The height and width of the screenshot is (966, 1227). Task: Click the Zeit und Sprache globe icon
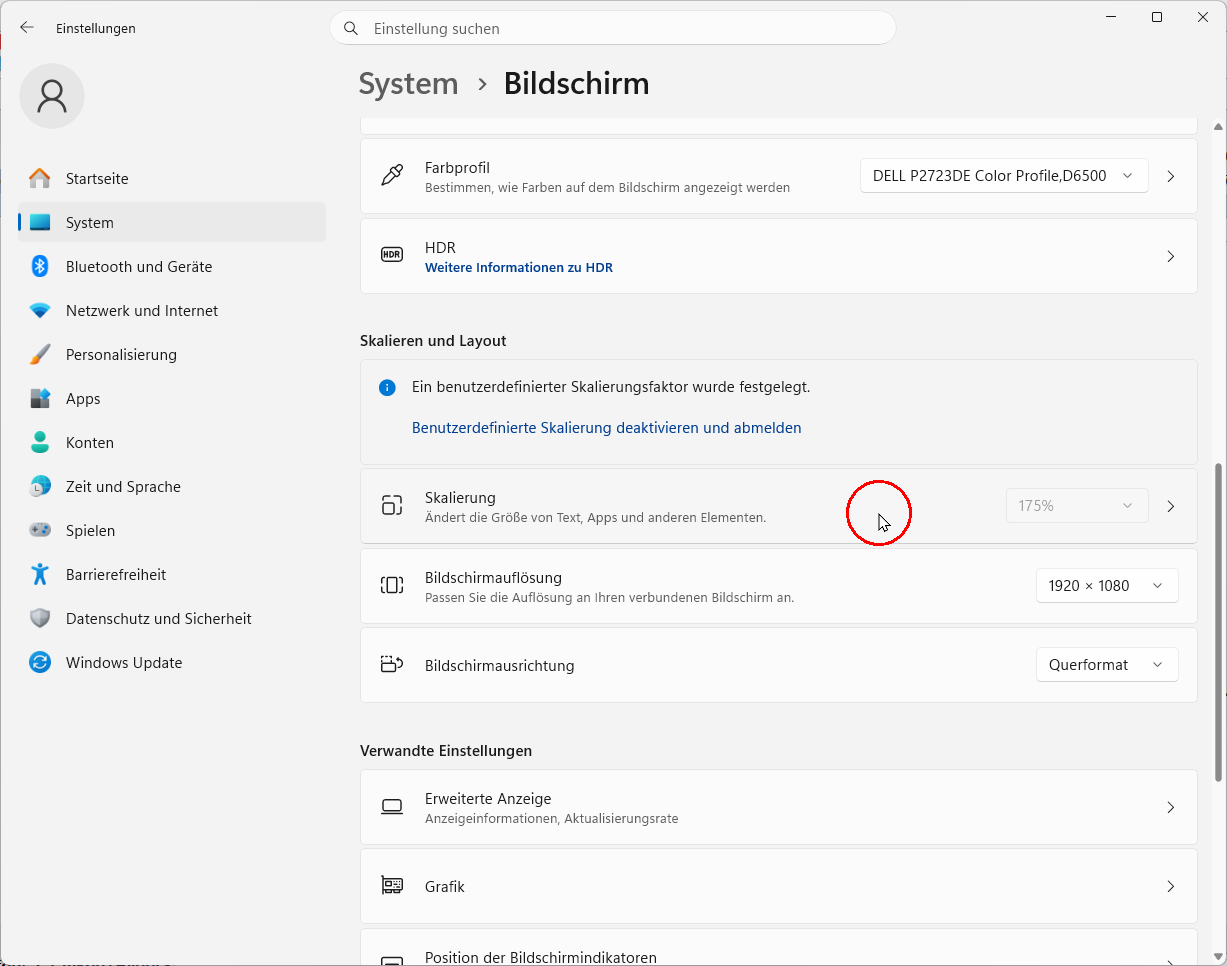pyautogui.click(x=40, y=487)
